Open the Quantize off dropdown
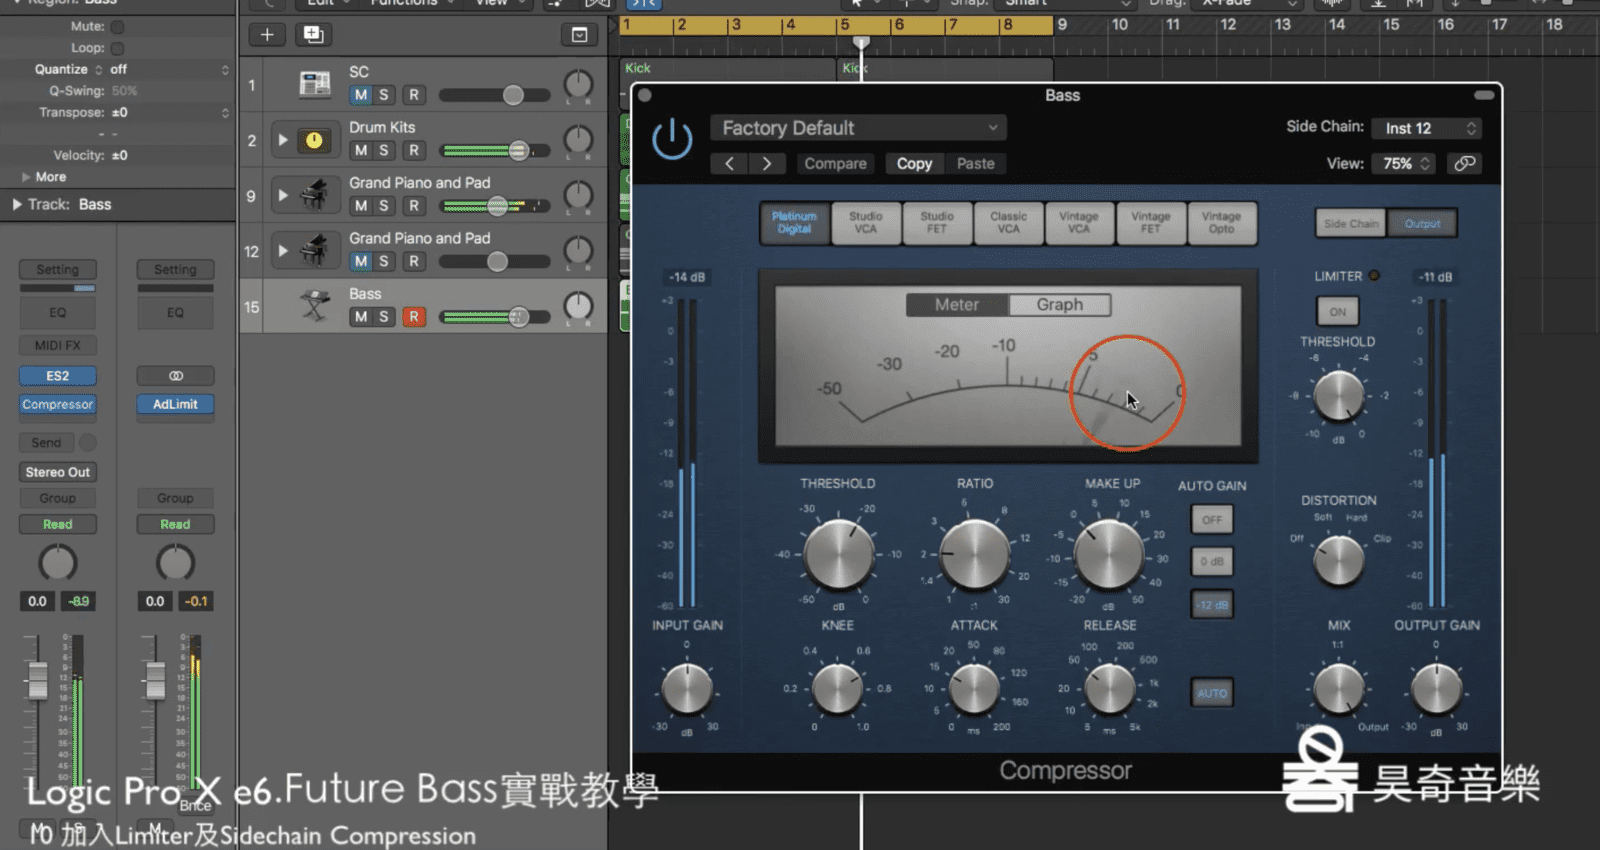 [x=168, y=69]
